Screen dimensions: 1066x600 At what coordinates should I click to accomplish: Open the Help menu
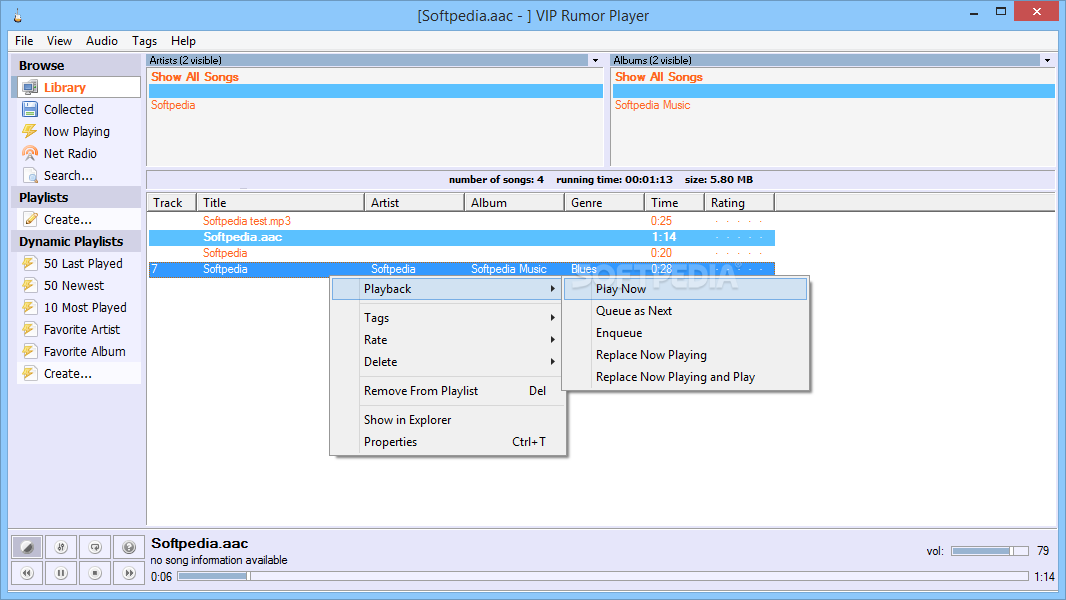183,41
